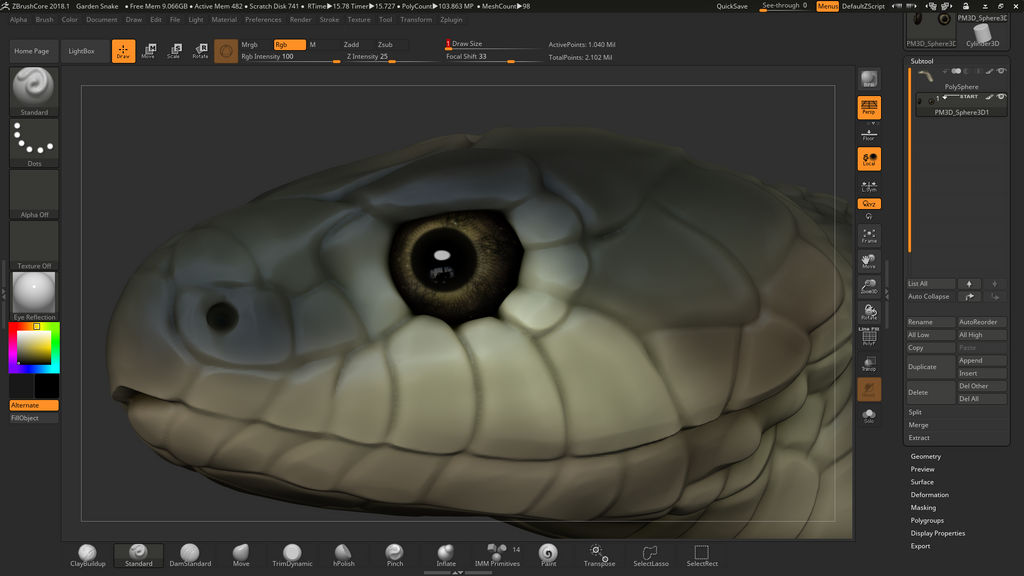Select the ClayBuildup brush
1024x576 pixels.
click(x=88, y=555)
